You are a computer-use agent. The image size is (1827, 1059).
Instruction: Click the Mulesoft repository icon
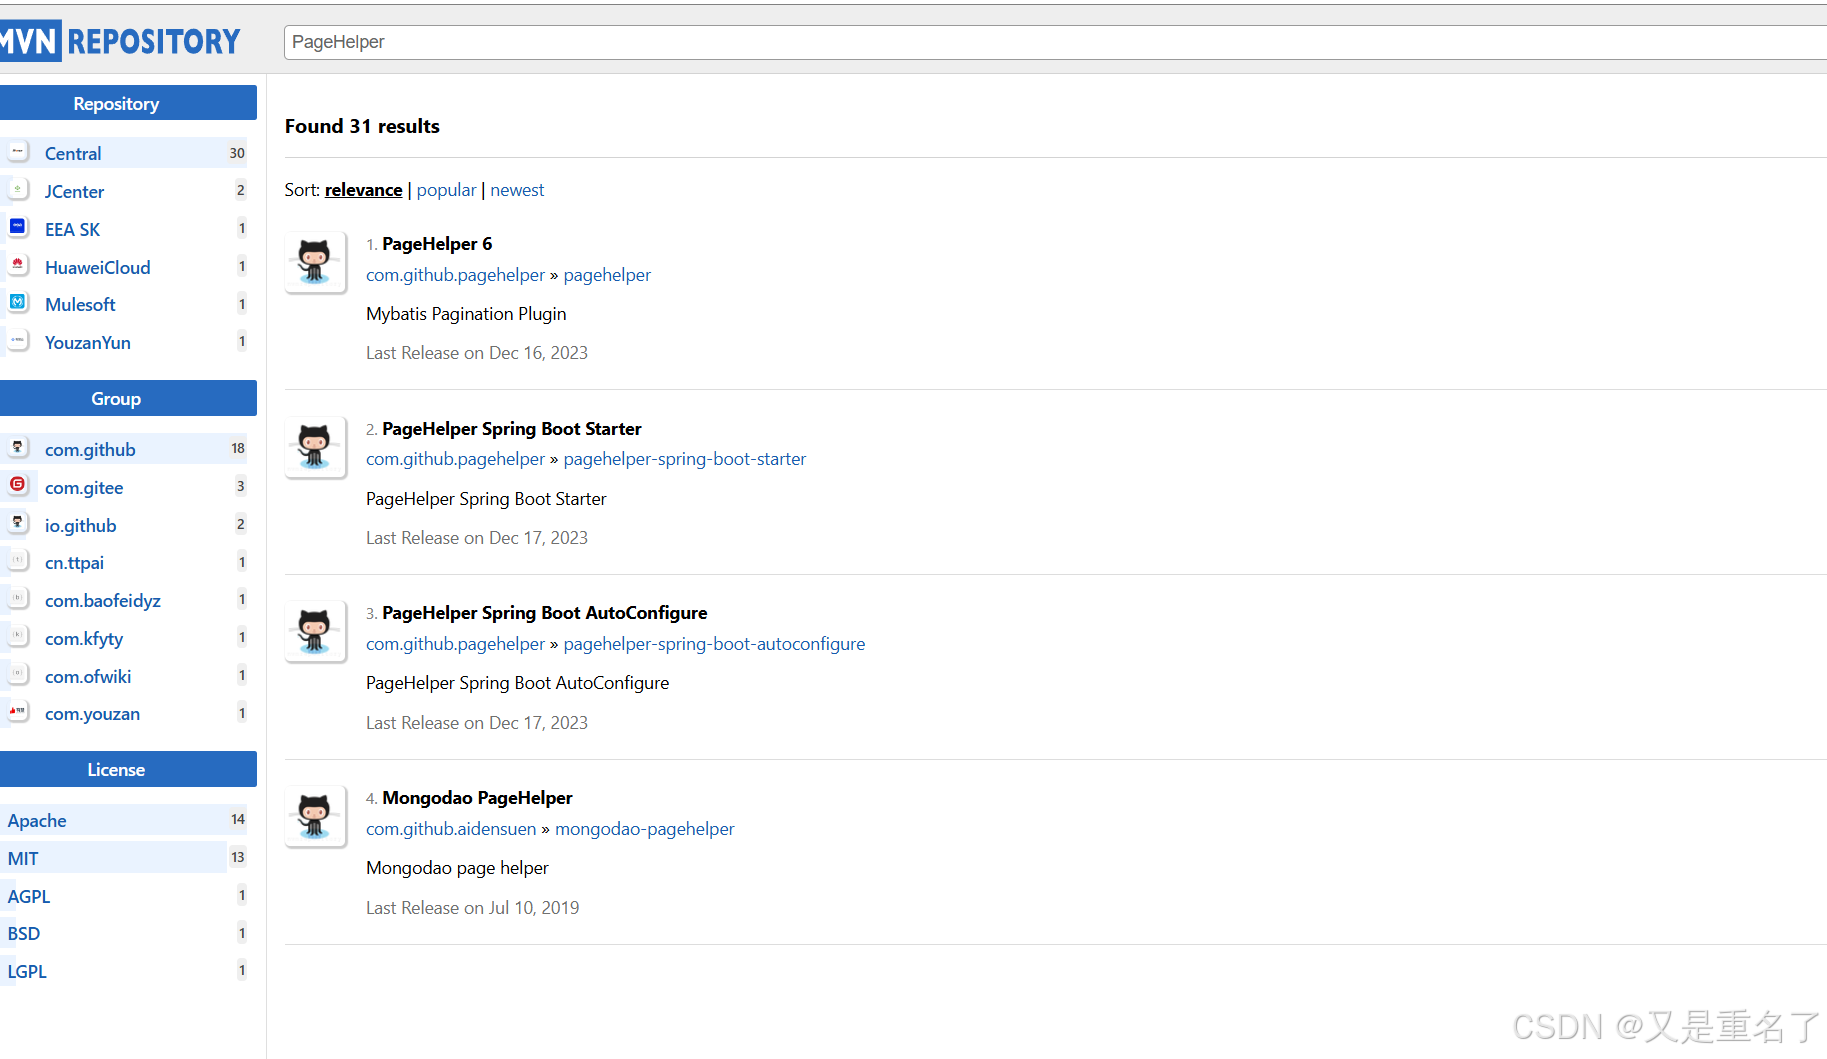pyautogui.click(x=18, y=303)
